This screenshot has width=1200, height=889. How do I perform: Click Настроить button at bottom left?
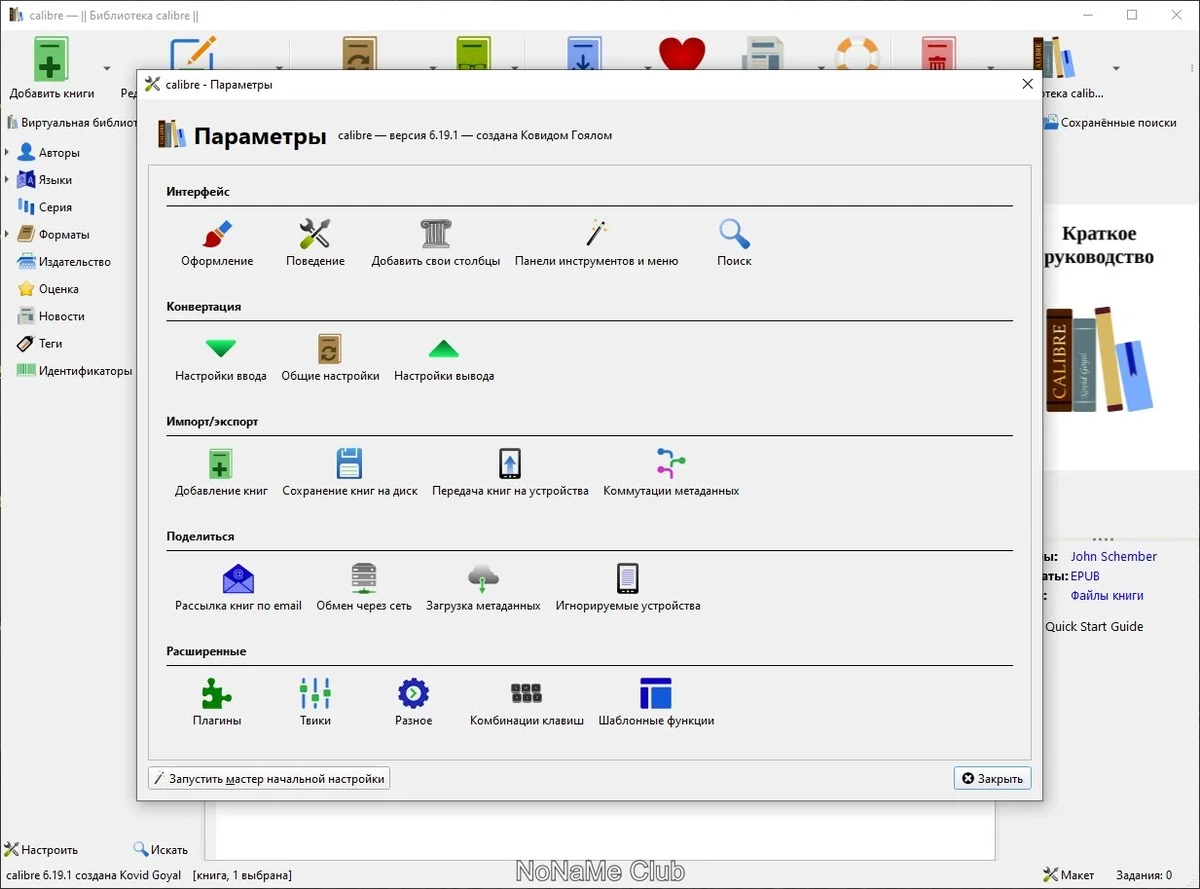tap(41, 849)
